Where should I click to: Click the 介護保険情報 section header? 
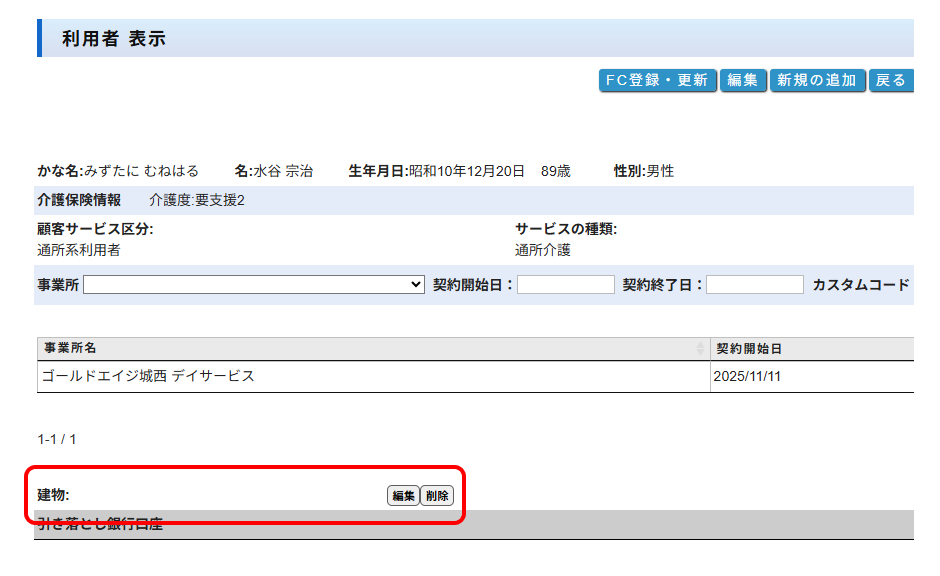pyautogui.click(x=79, y=200)
